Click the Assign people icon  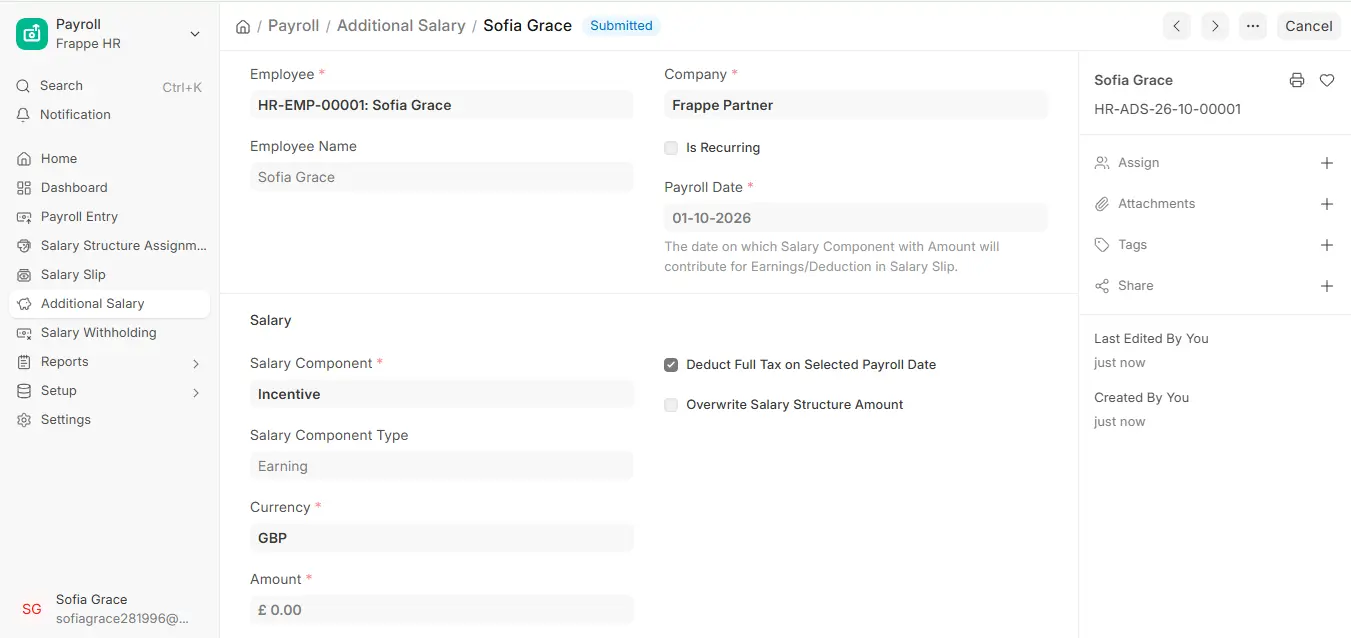1102,163
